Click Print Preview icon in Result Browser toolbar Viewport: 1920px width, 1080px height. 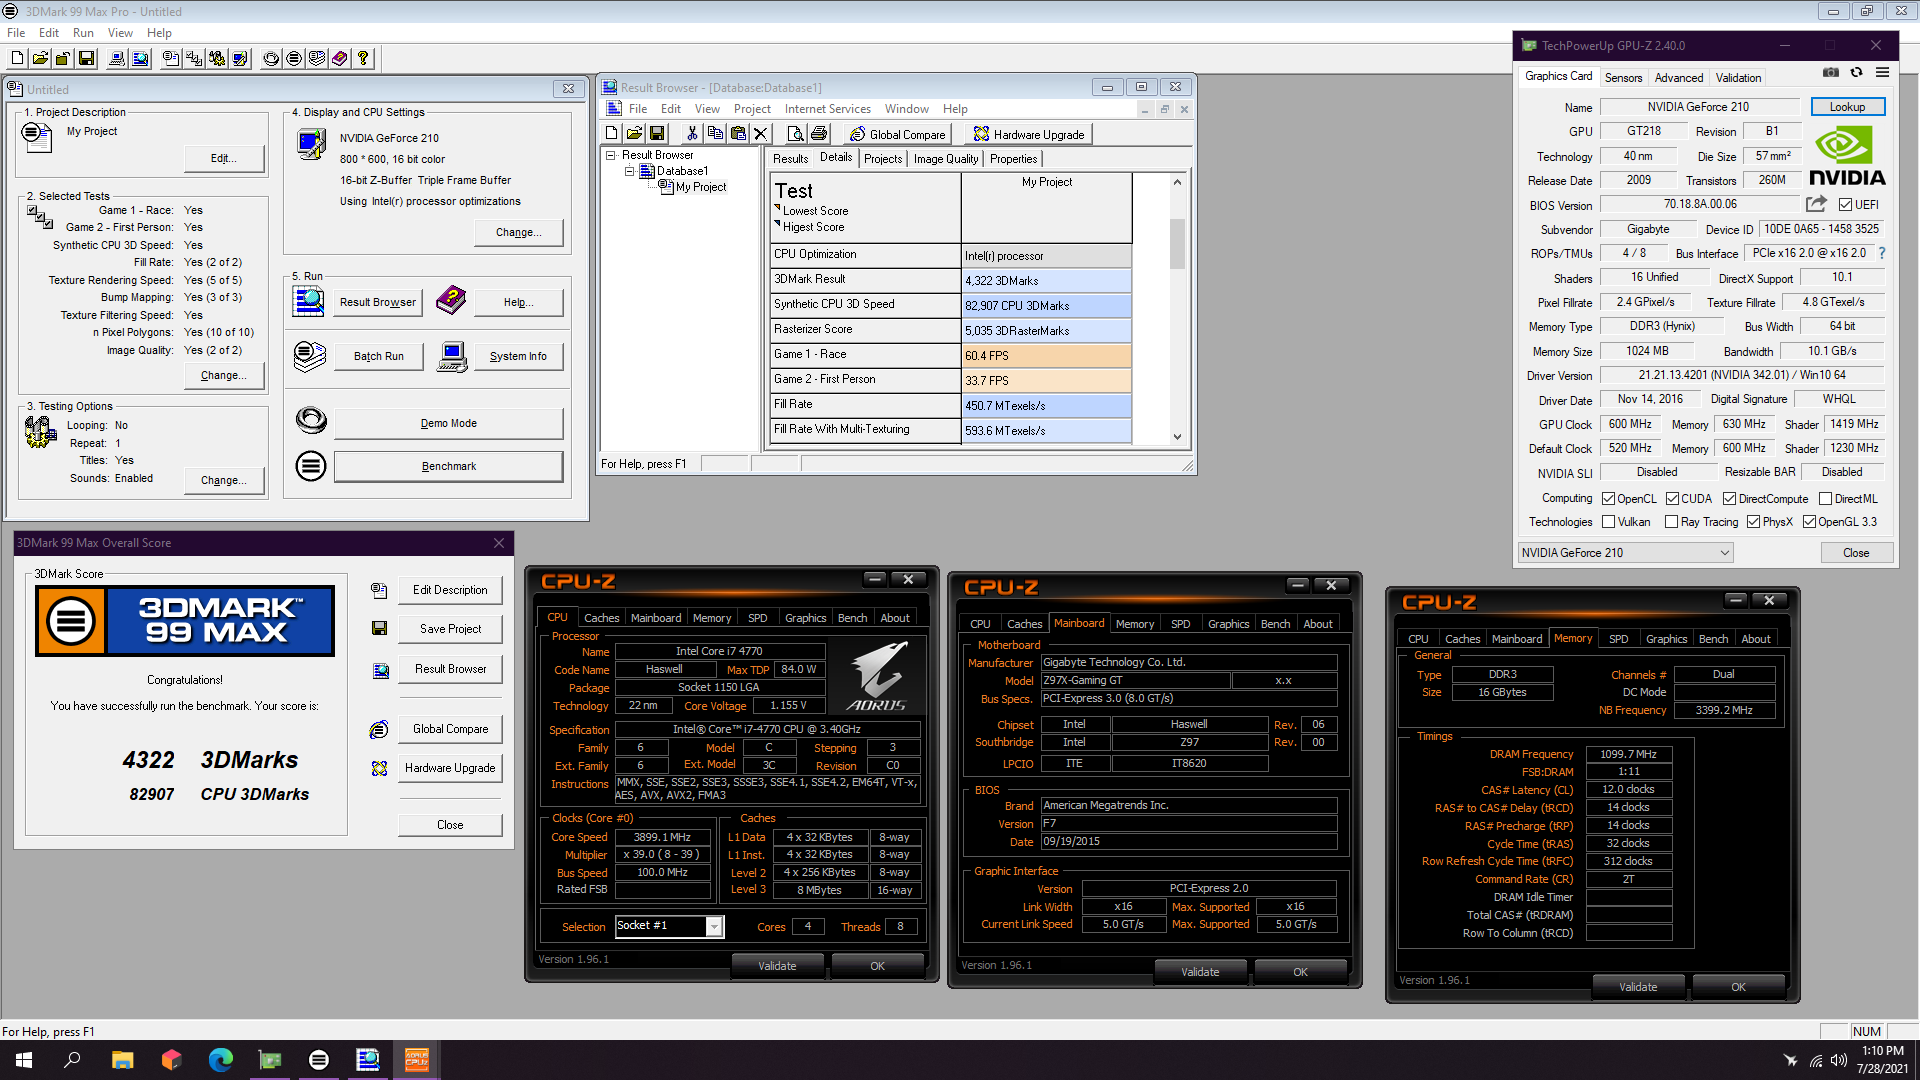click(796, 134)
